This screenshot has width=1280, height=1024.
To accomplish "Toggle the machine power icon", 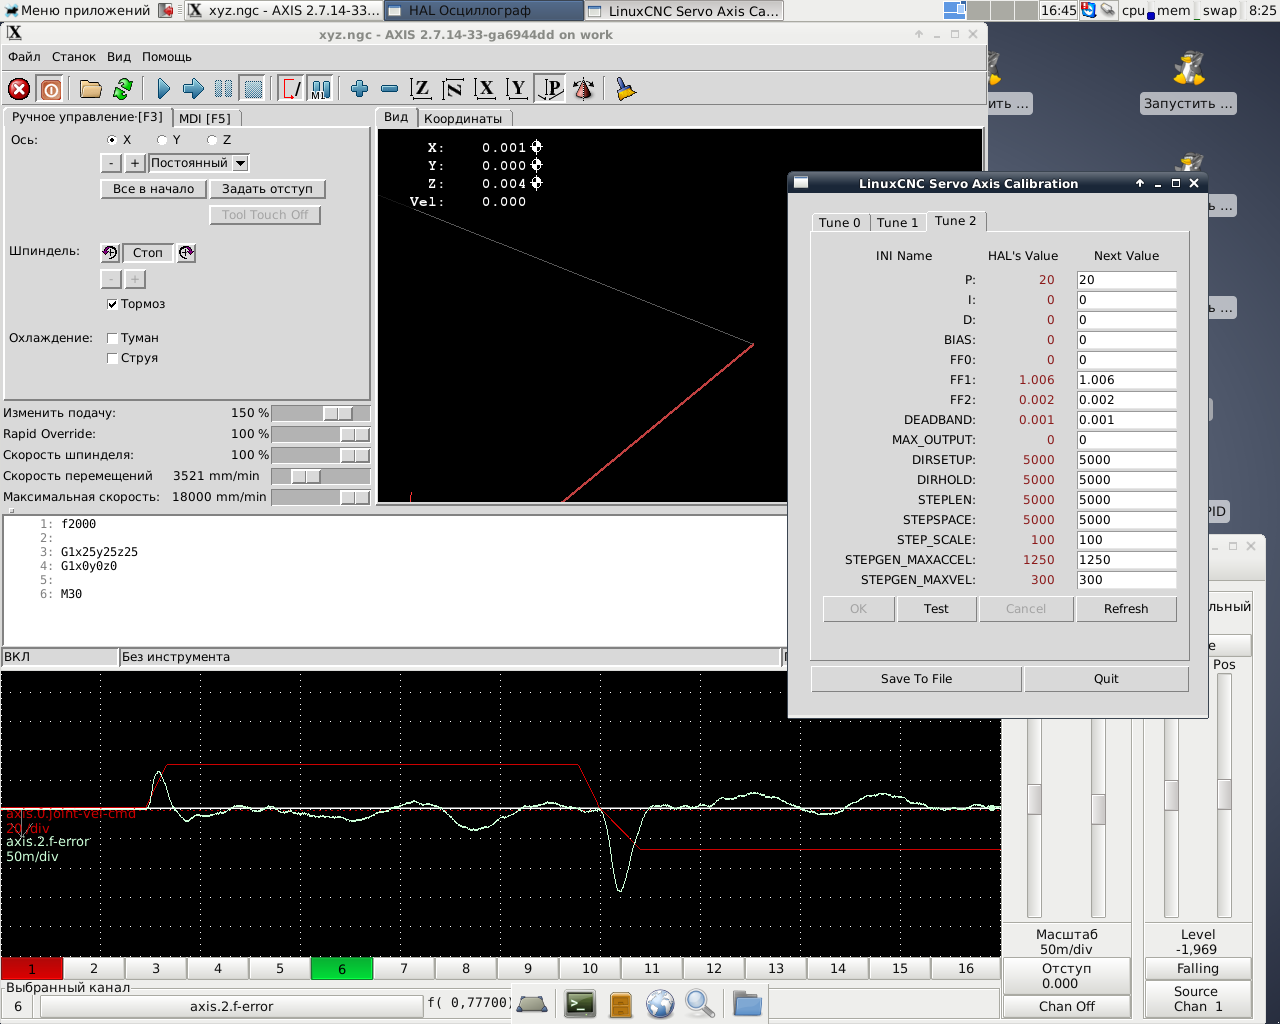I will (51, 89).
